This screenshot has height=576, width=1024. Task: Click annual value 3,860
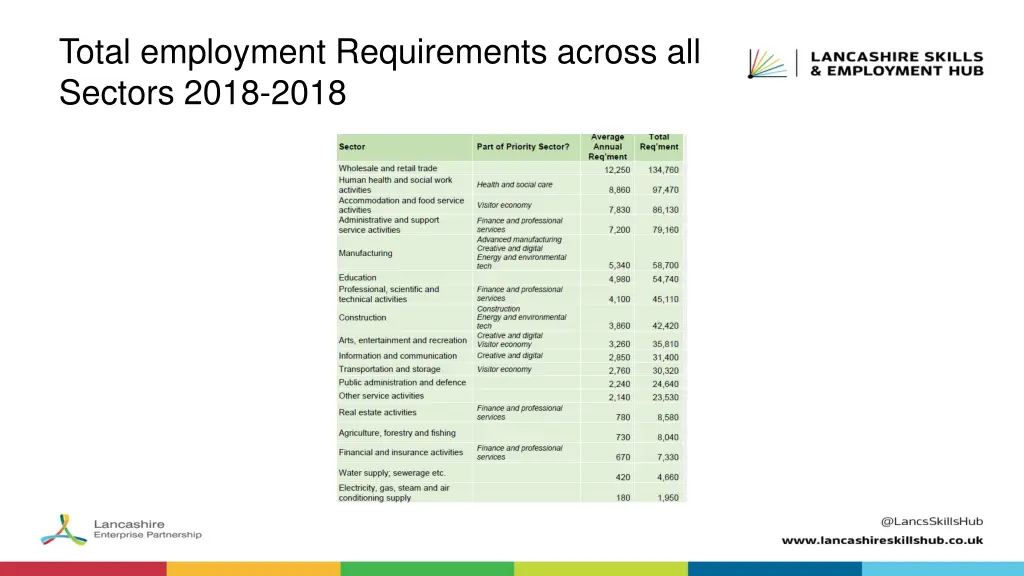coord(620,326)
